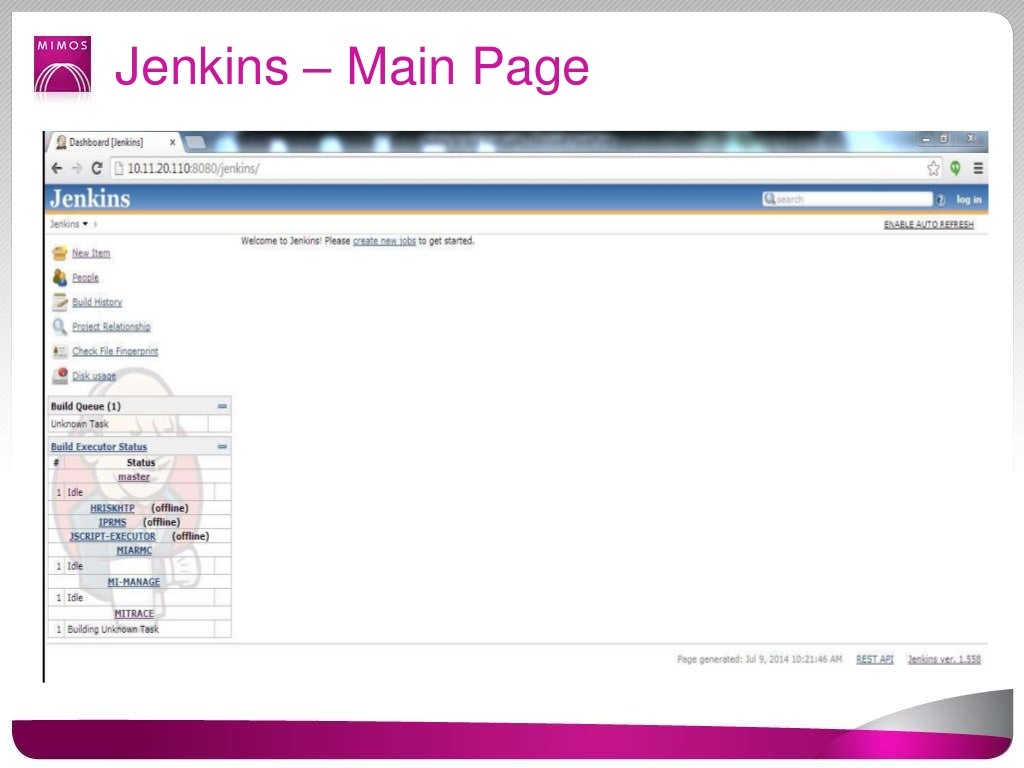Screen dimensions: 1024x768
Task: Click ENABLE AUTO REFRESH link
Action: [929, 225]
